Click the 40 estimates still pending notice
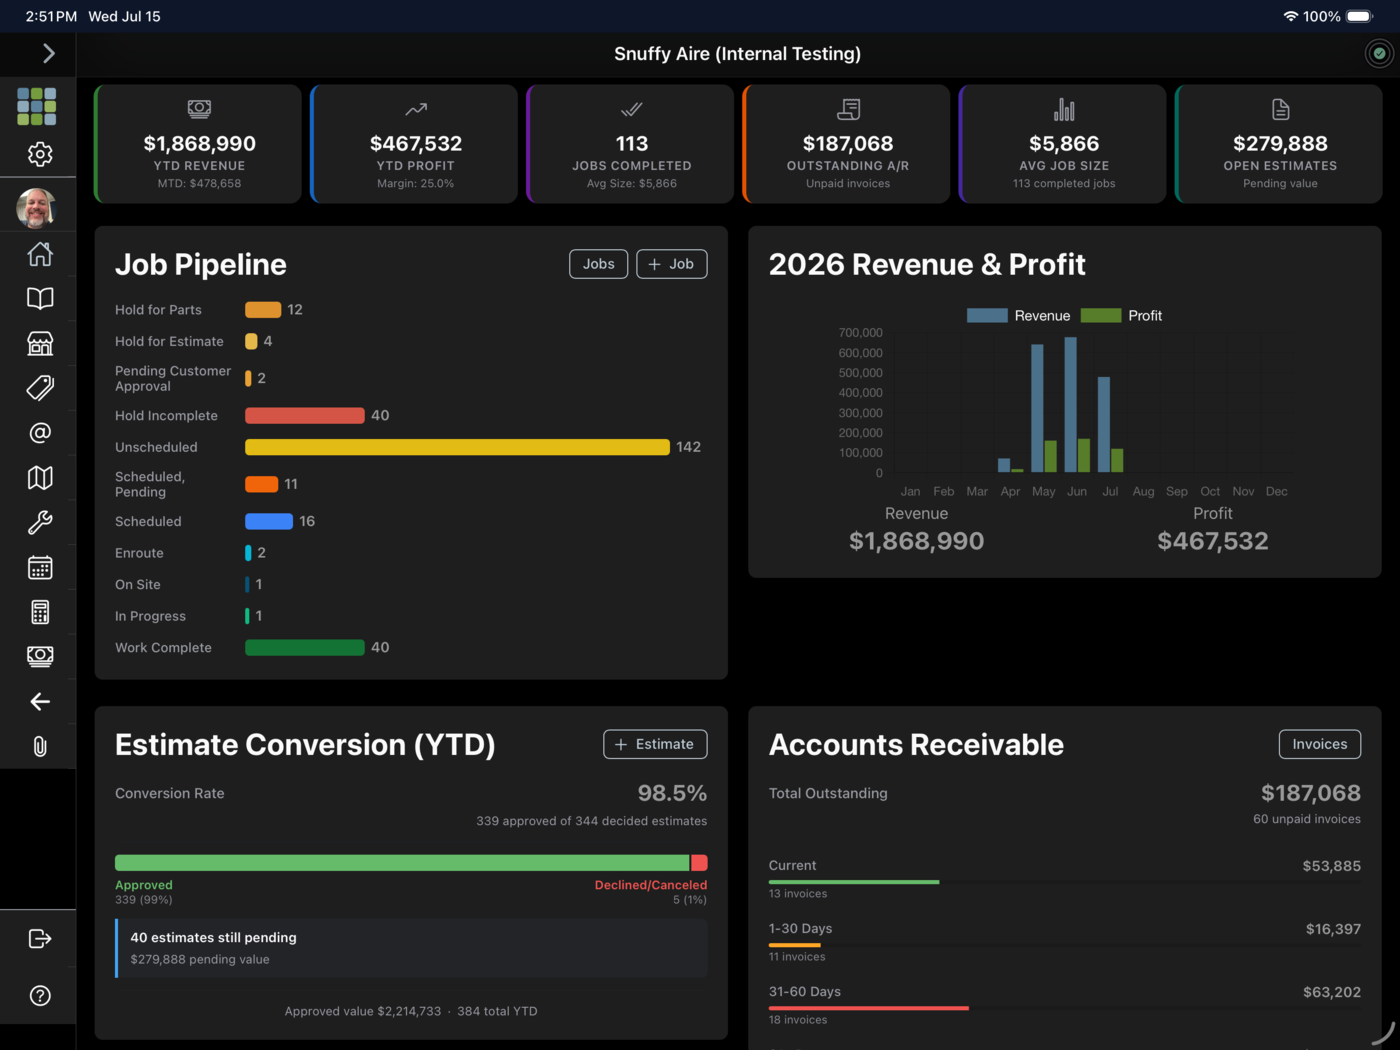 pyautogui.click(x=411, y=948)
